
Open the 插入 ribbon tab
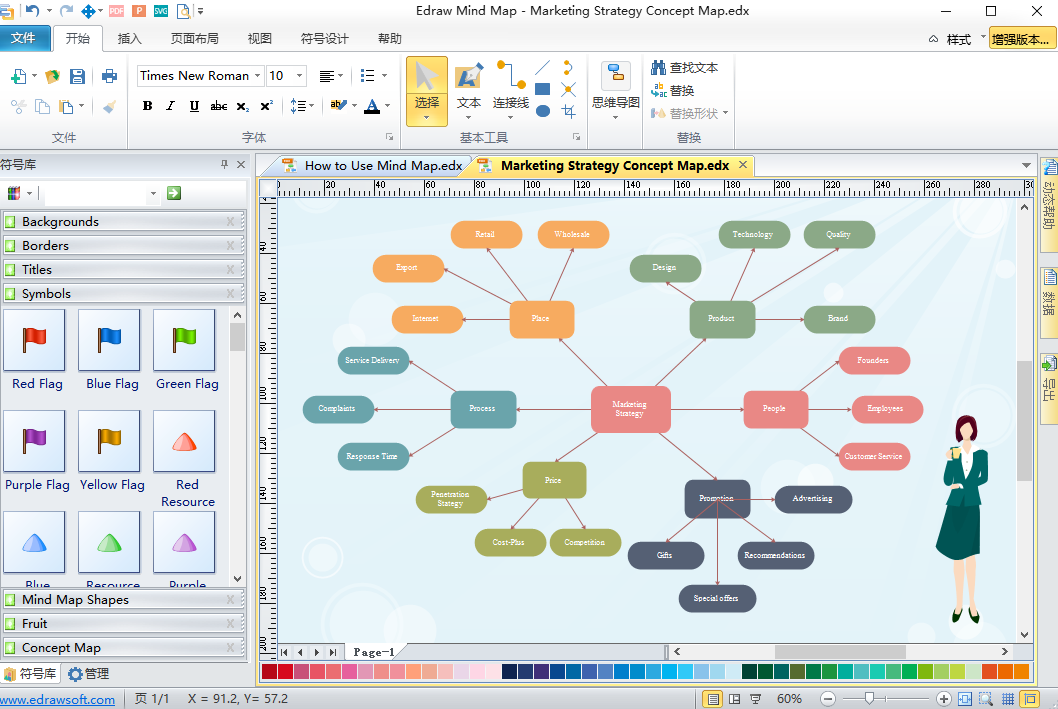(129, 39)
